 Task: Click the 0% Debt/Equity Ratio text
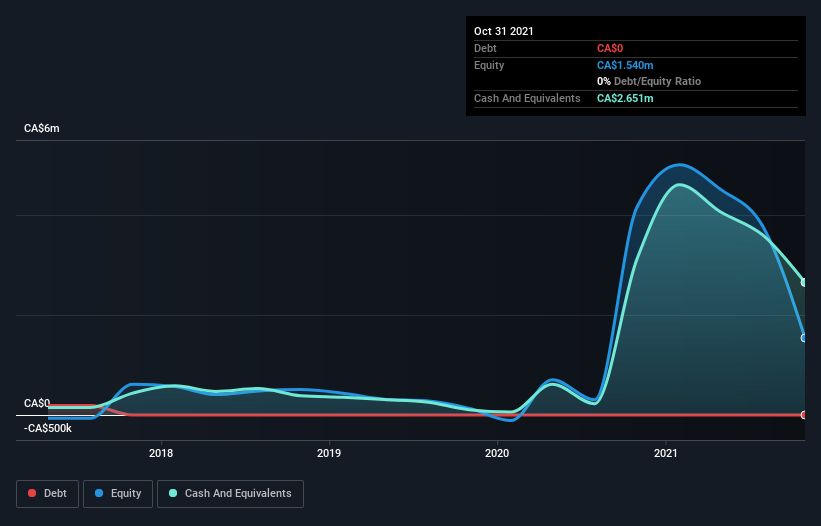click(x=649, y=81)
